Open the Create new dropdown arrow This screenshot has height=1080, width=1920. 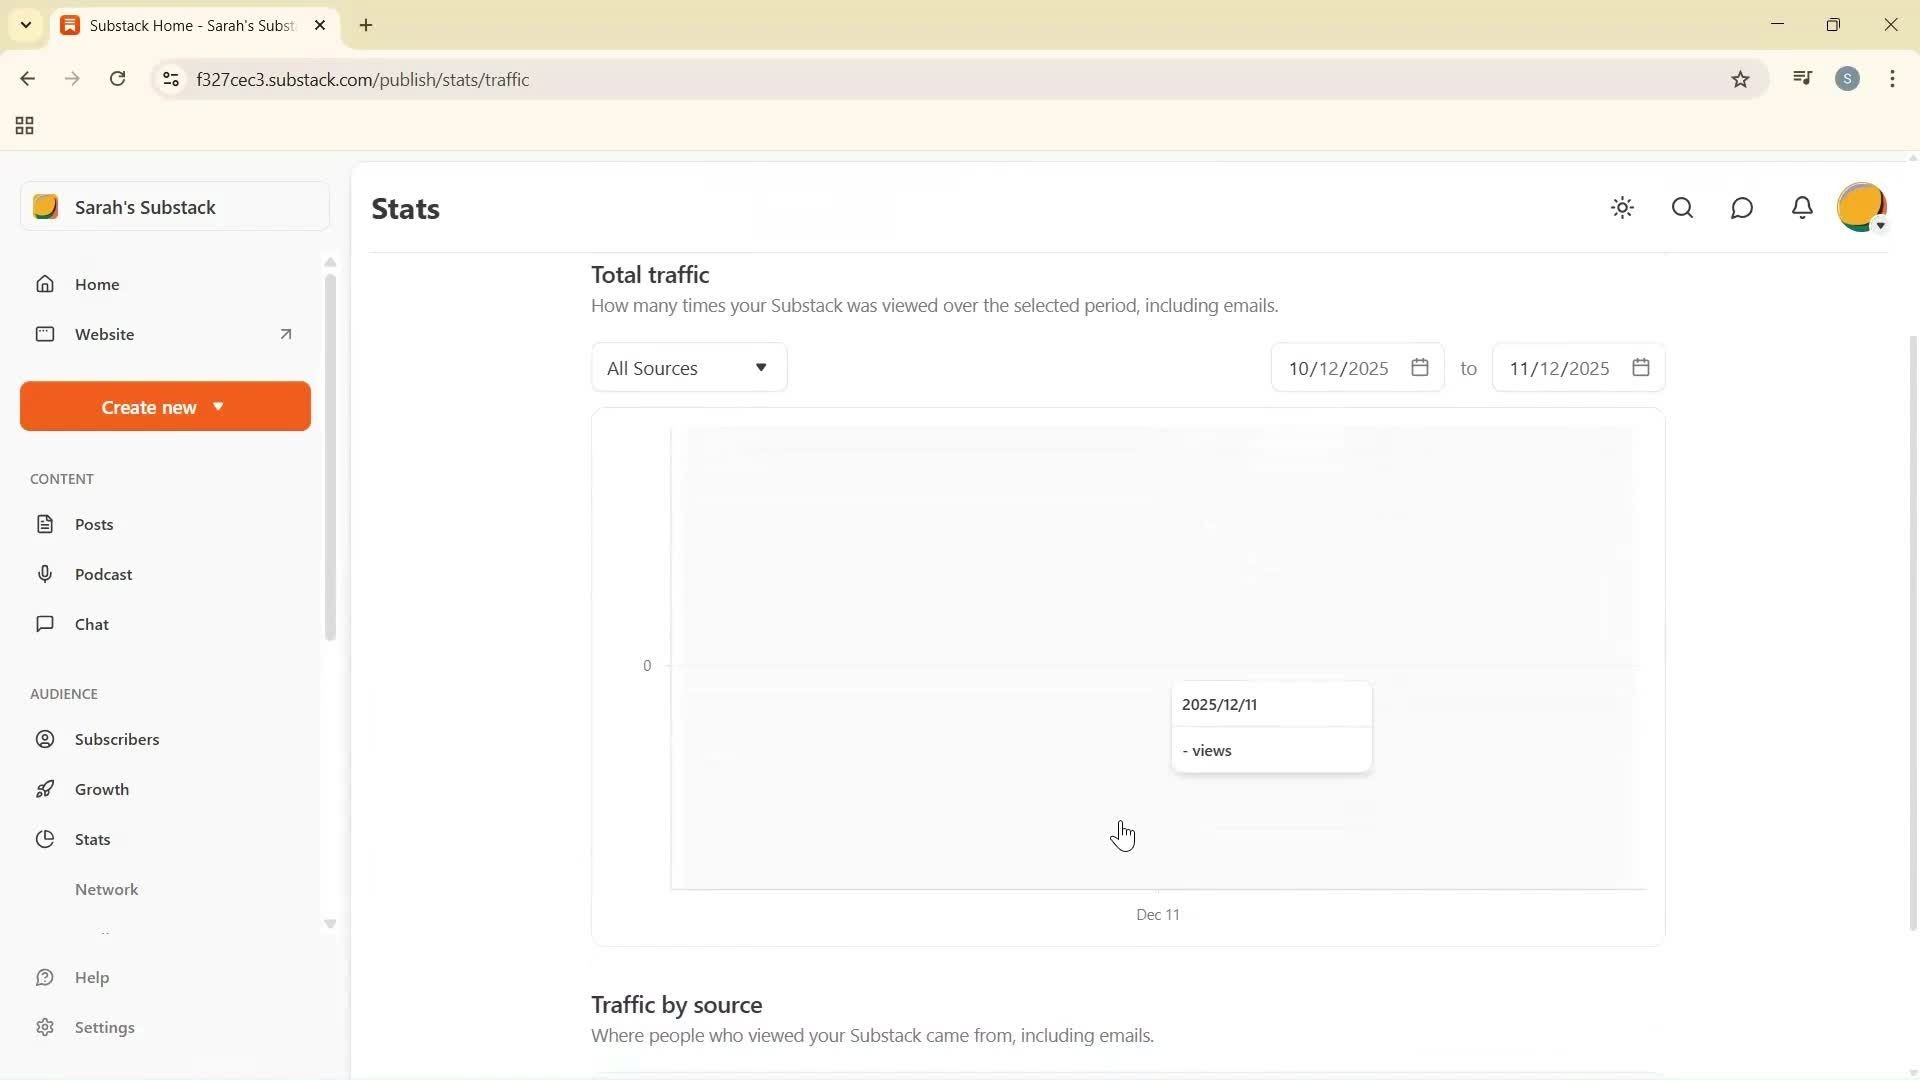pyautogui.click(x=217, y=406)
